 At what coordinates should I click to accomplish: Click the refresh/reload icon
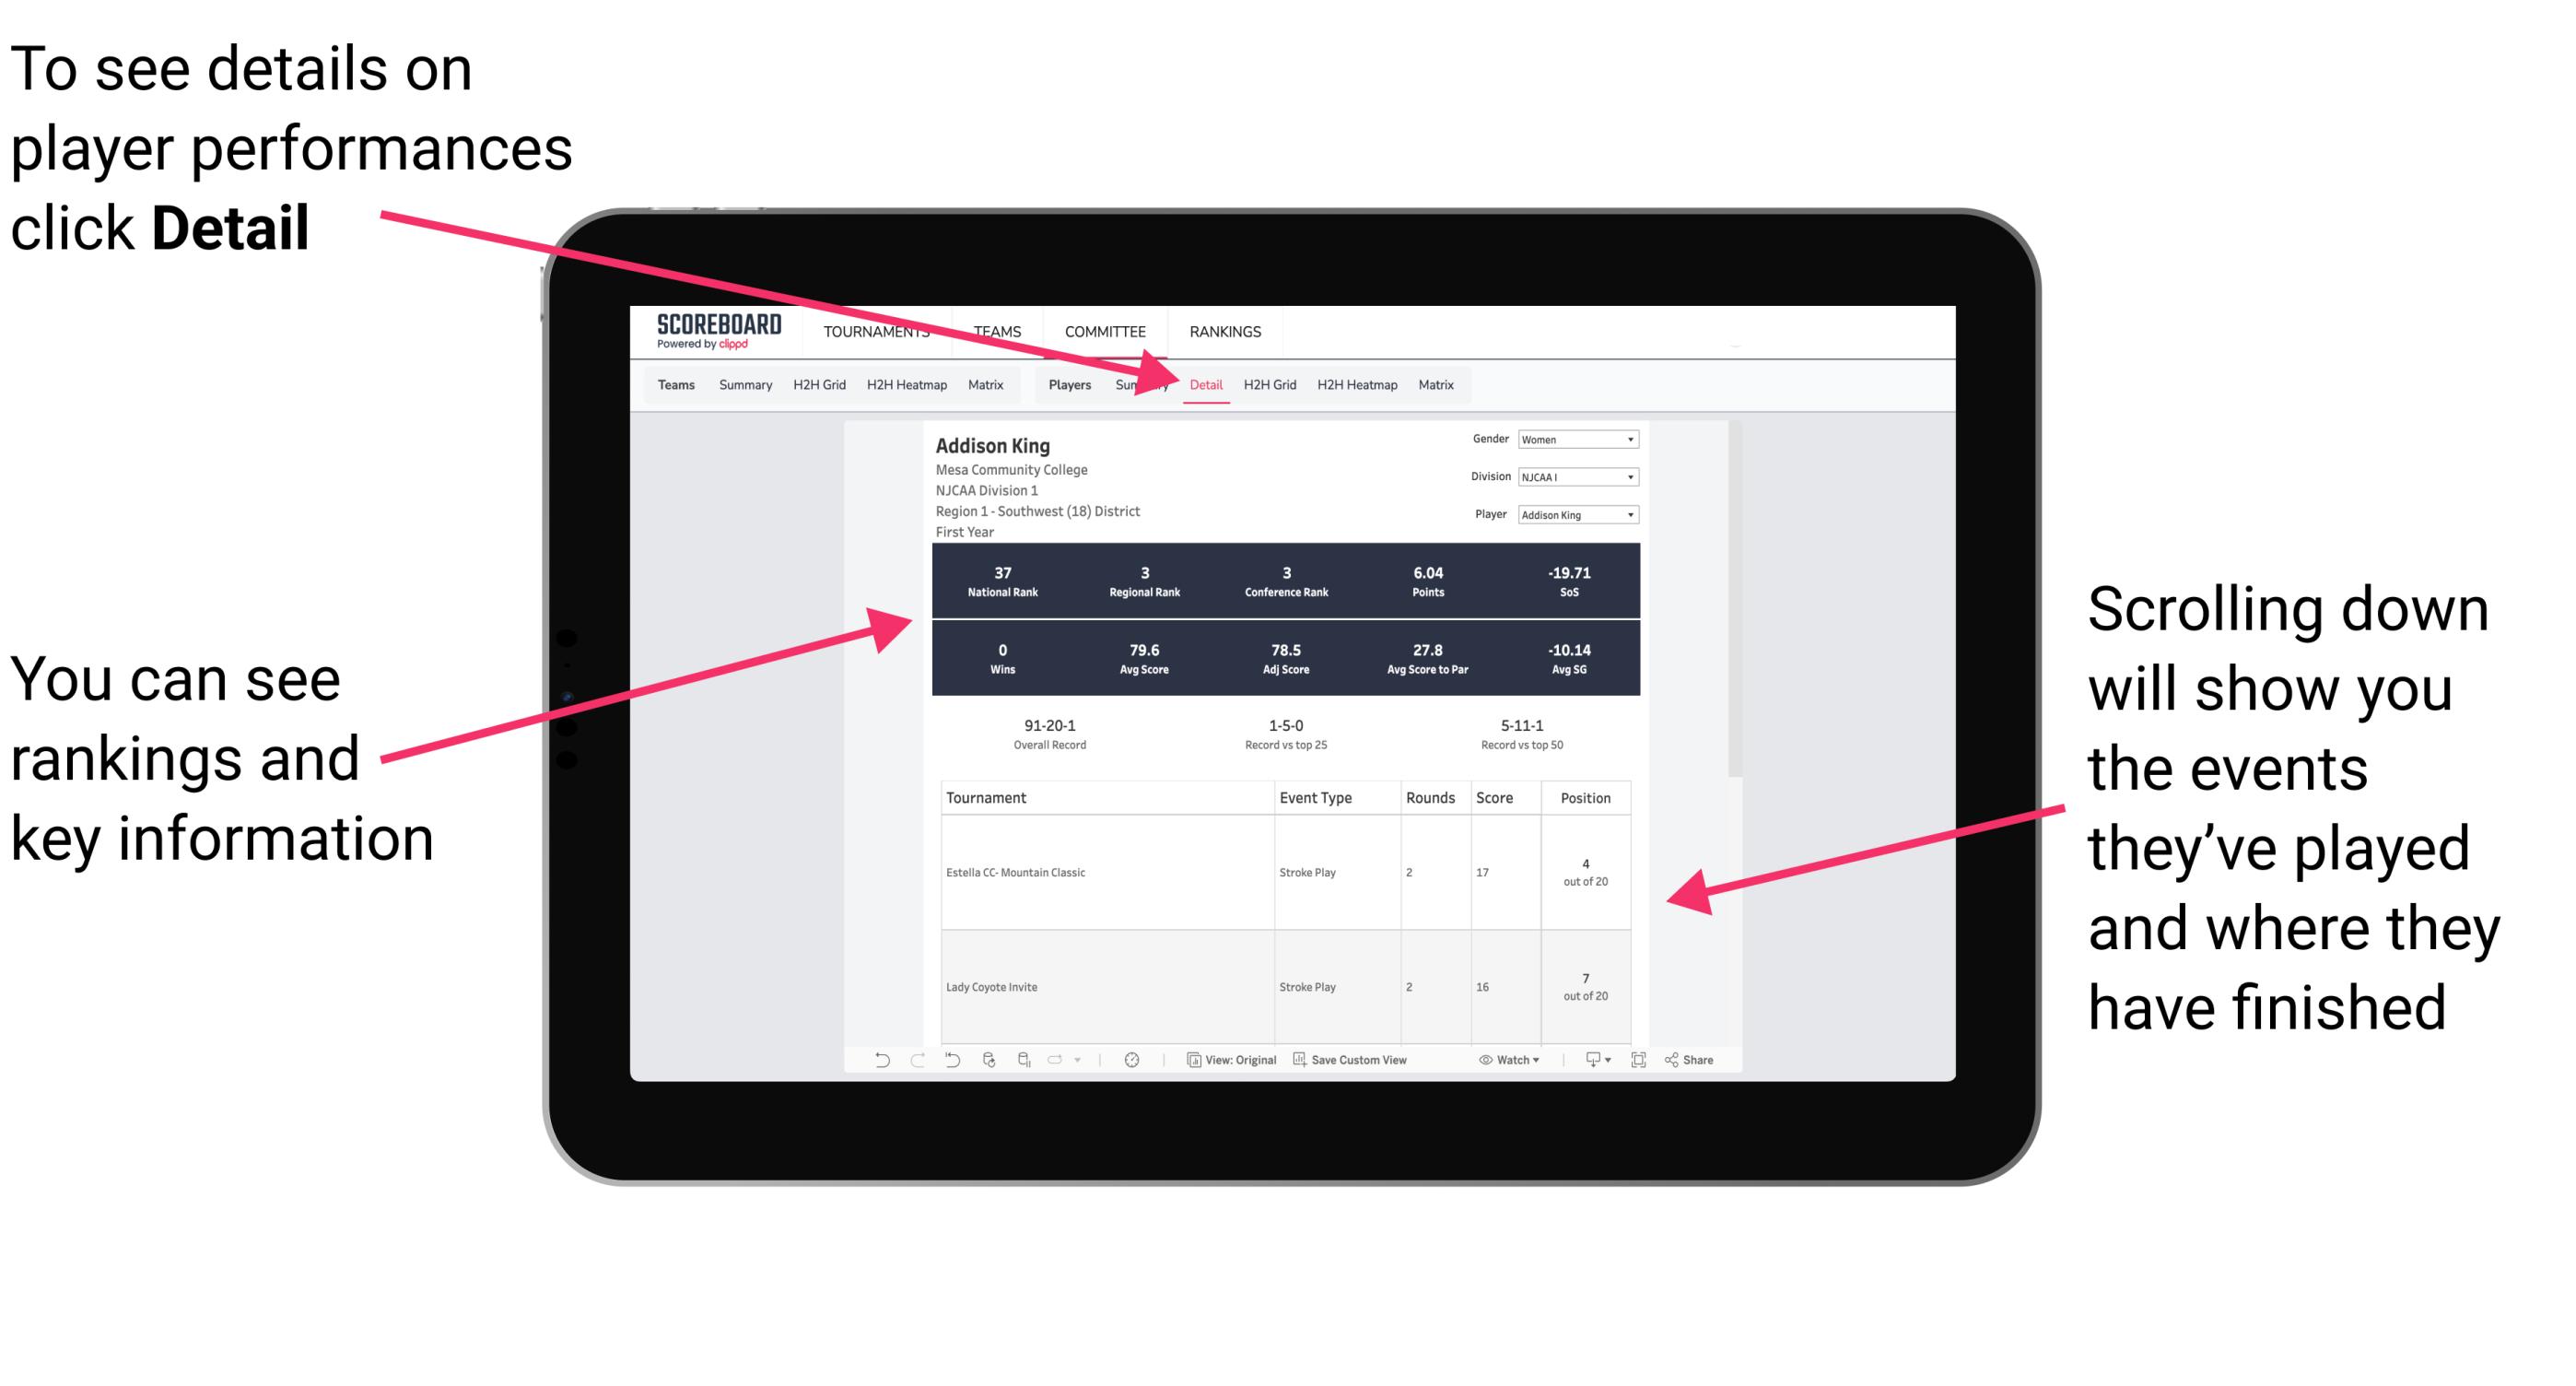(x=986, y=1068)
